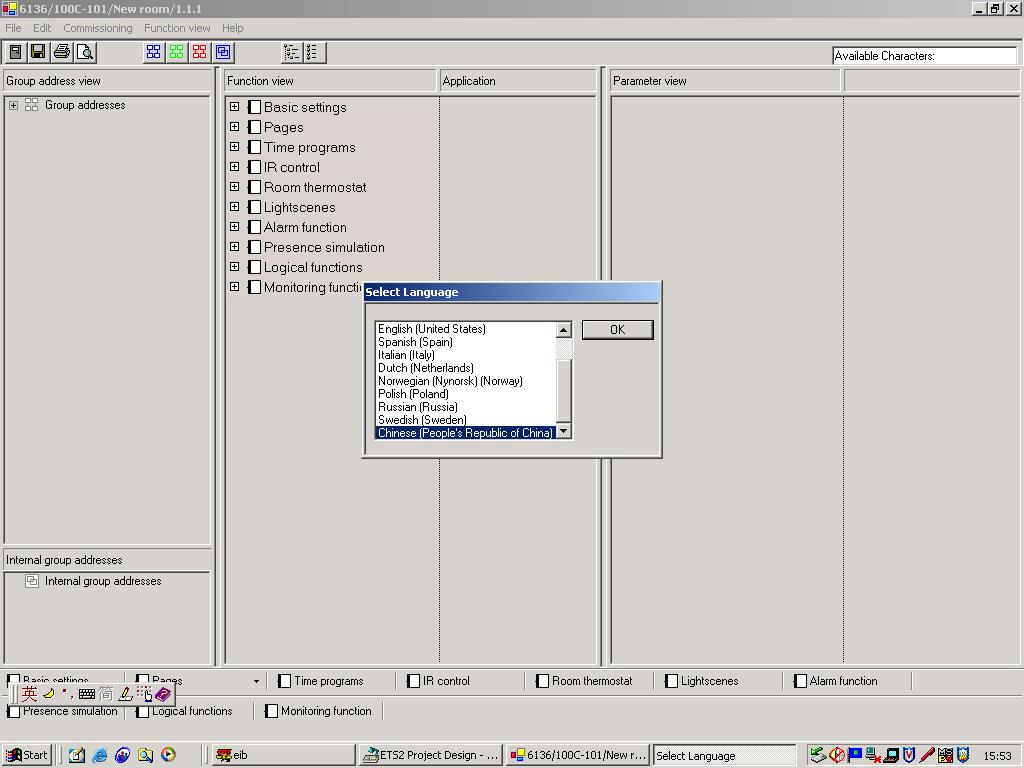Select English (United States) in language list
The image size is (1024, 768).
[x=432, y=329]
